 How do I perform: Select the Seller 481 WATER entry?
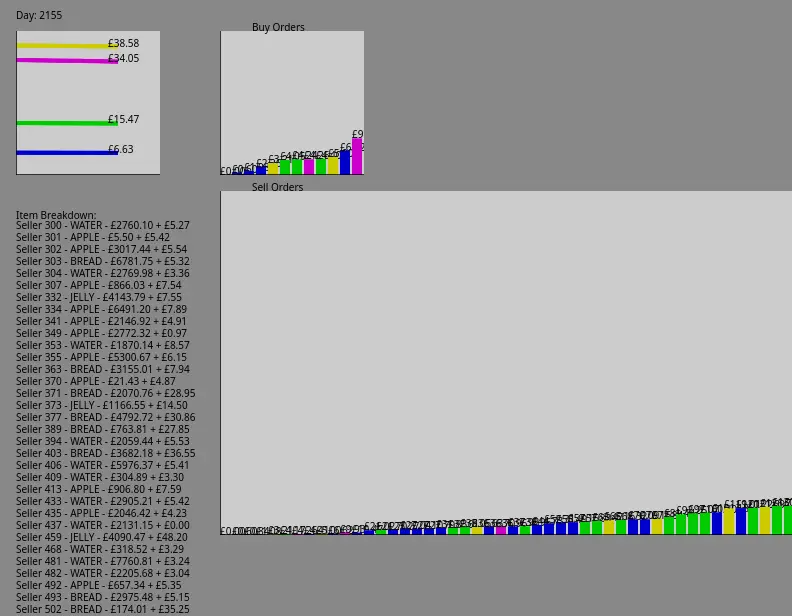coord(102,562)
